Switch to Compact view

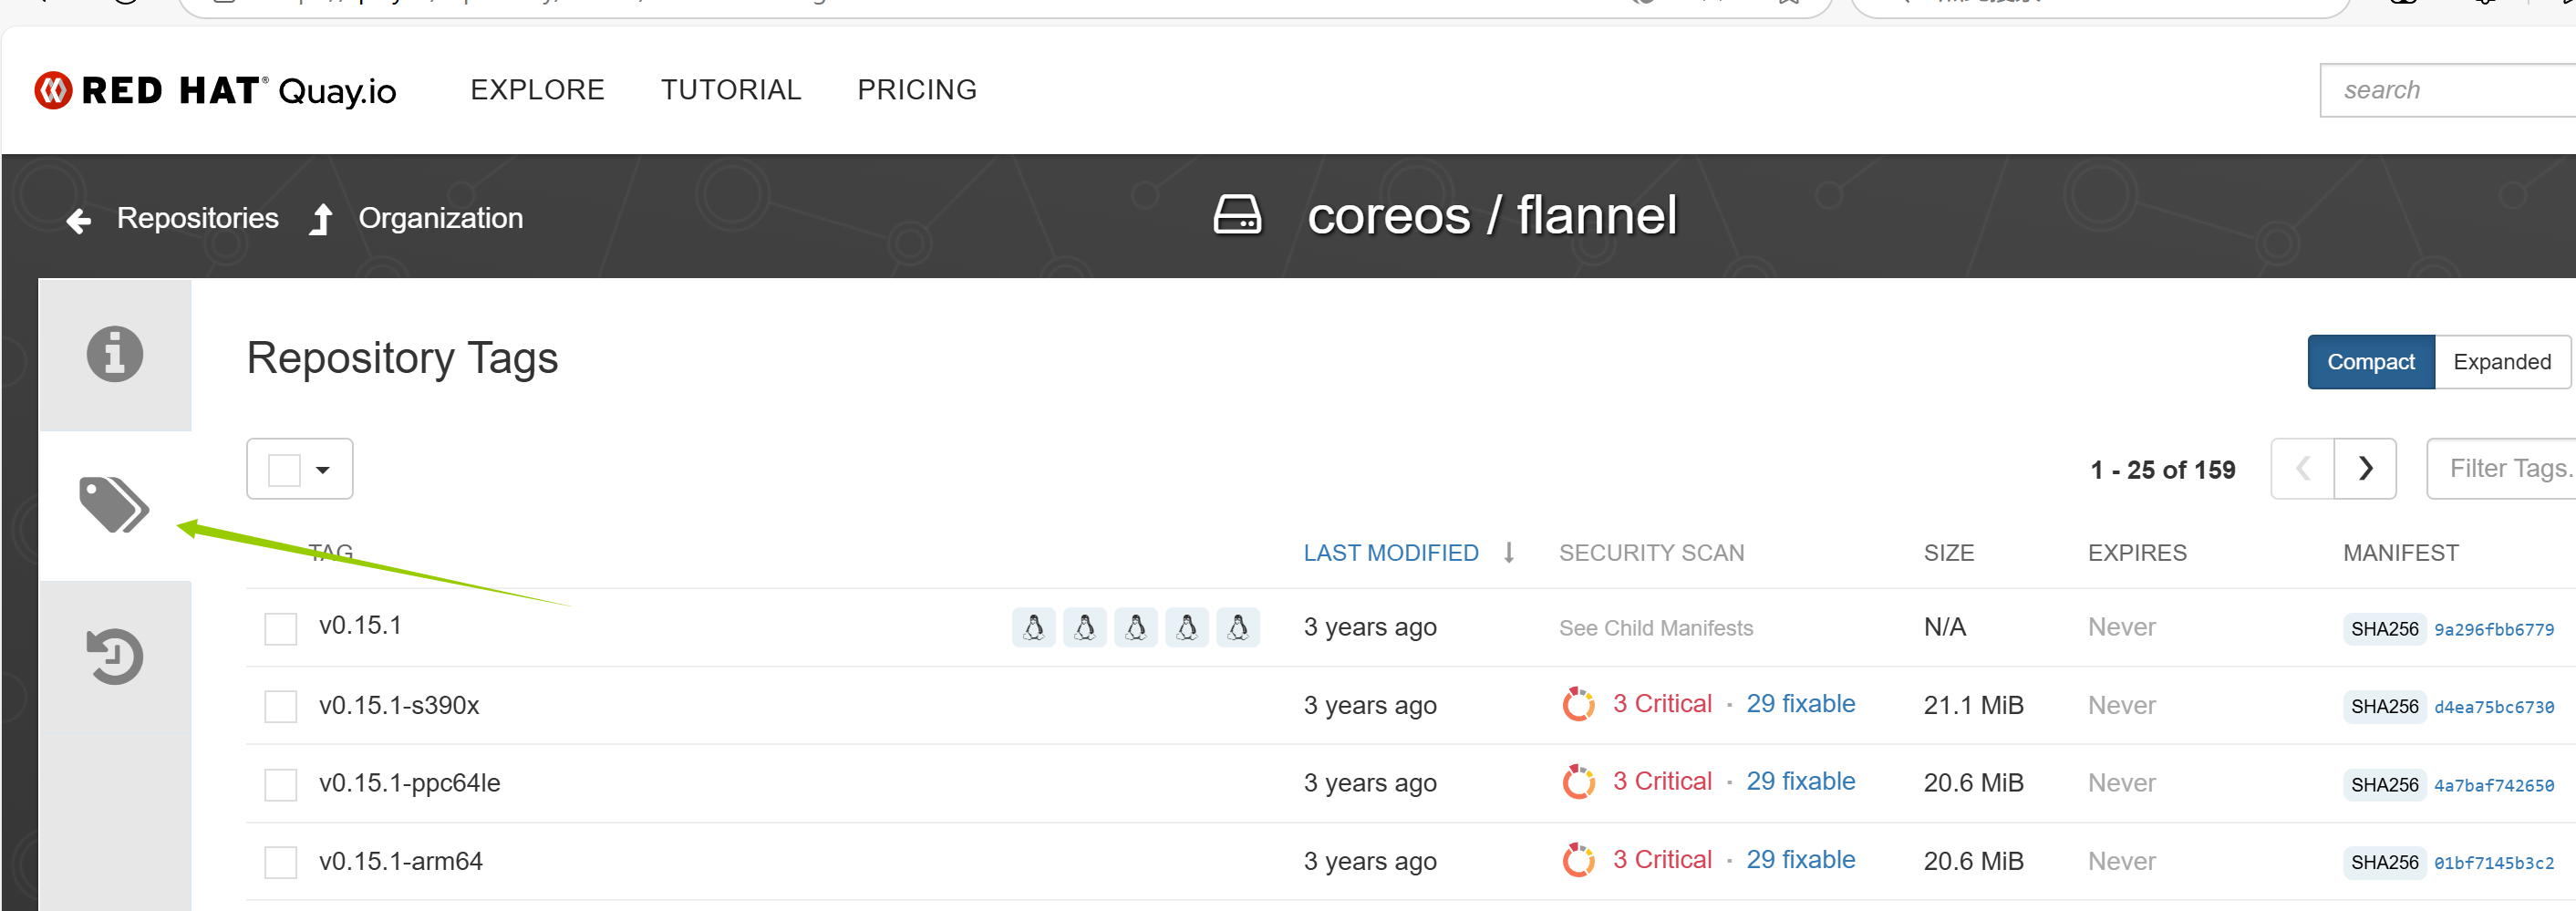click(2371, 362)
